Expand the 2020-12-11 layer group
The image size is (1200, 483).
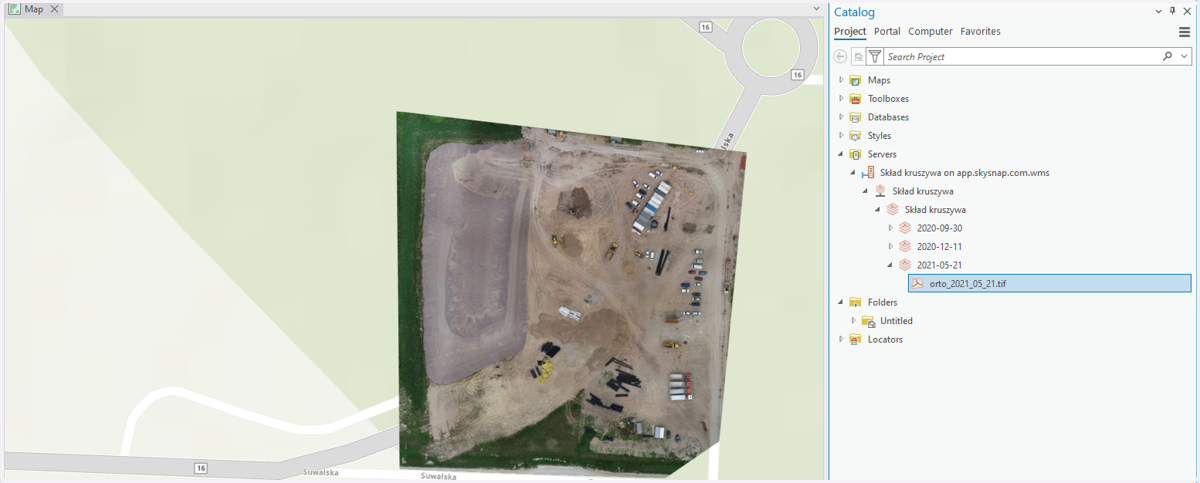pos(890,246)
